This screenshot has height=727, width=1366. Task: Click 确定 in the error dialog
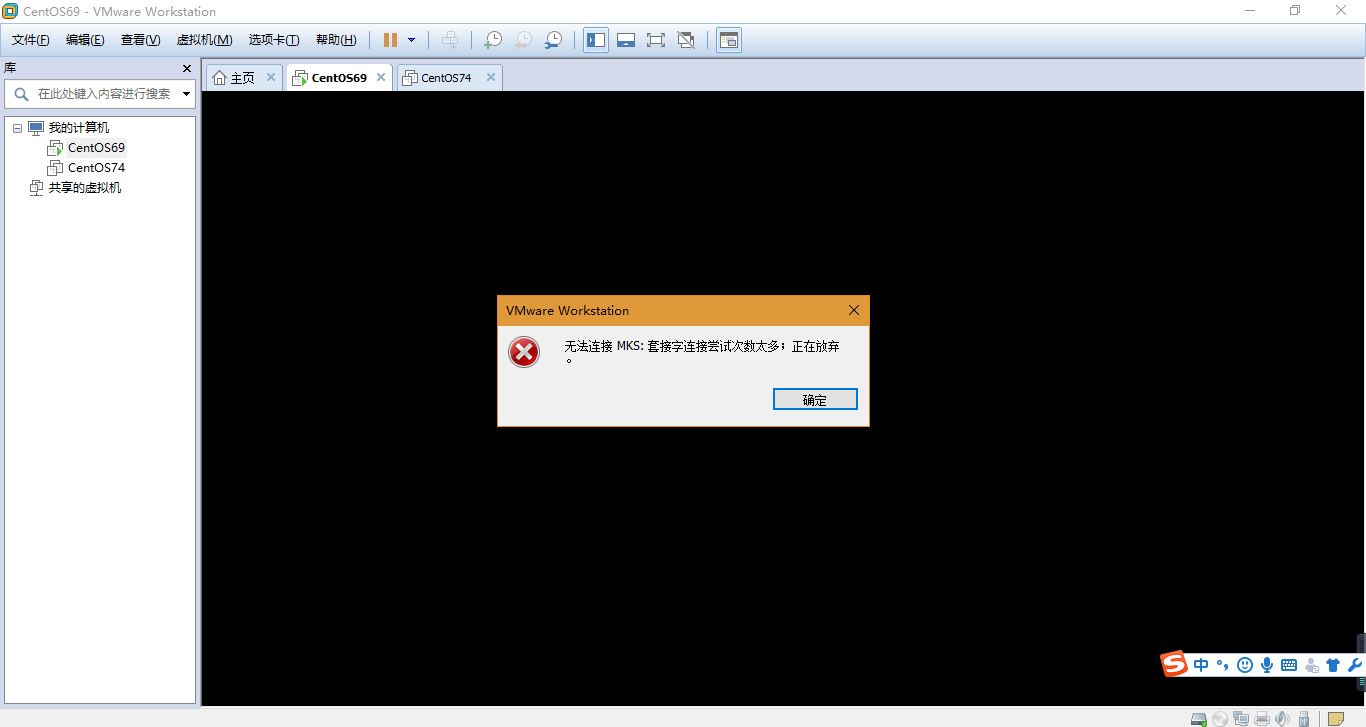click(x=815, y=399)
